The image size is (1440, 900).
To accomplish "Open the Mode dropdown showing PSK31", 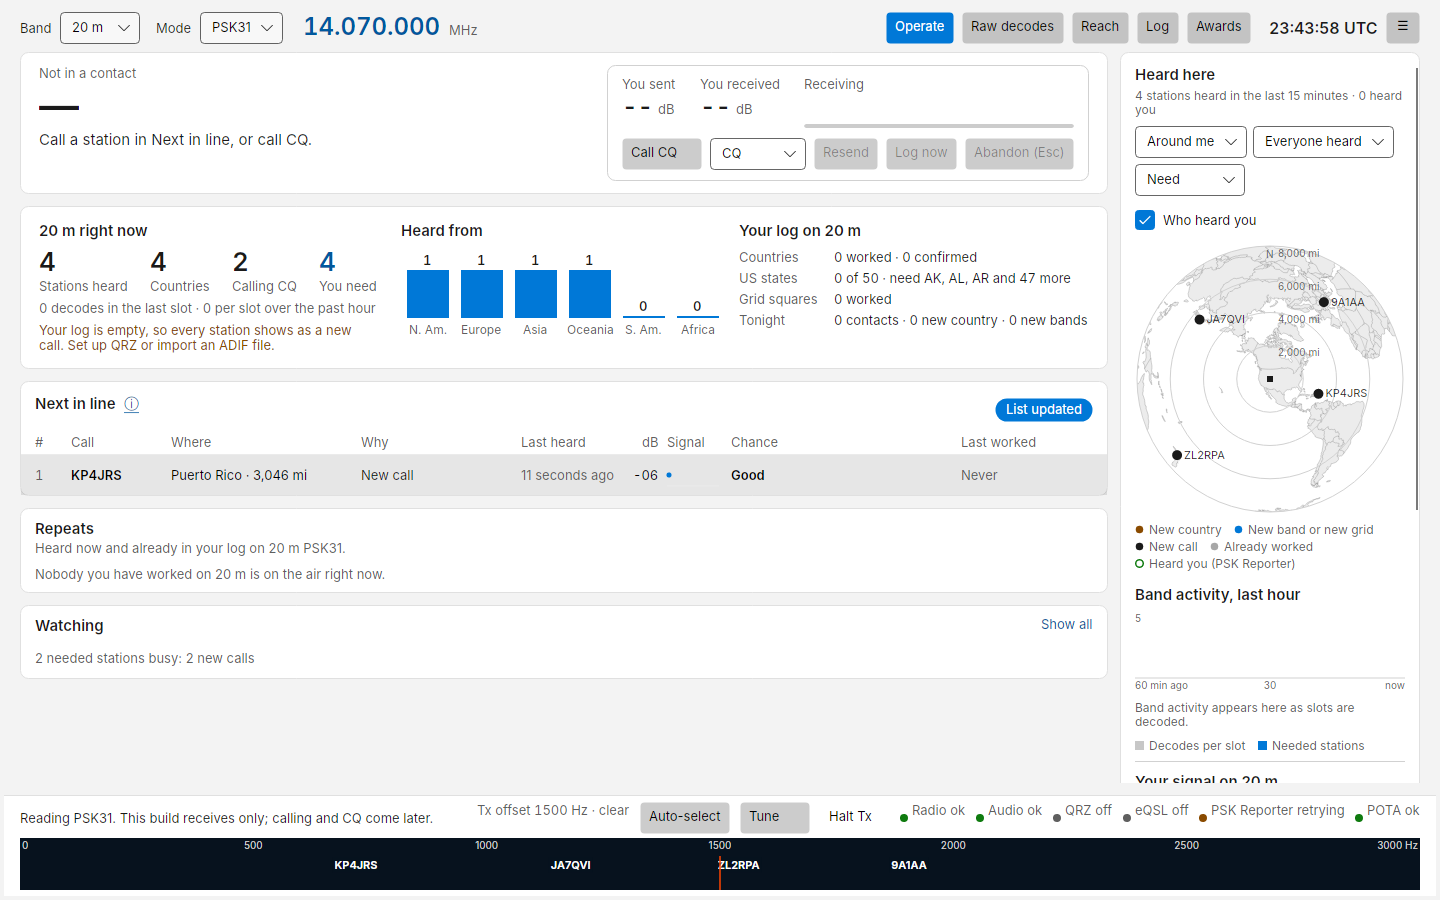I will tap(241, 28).
